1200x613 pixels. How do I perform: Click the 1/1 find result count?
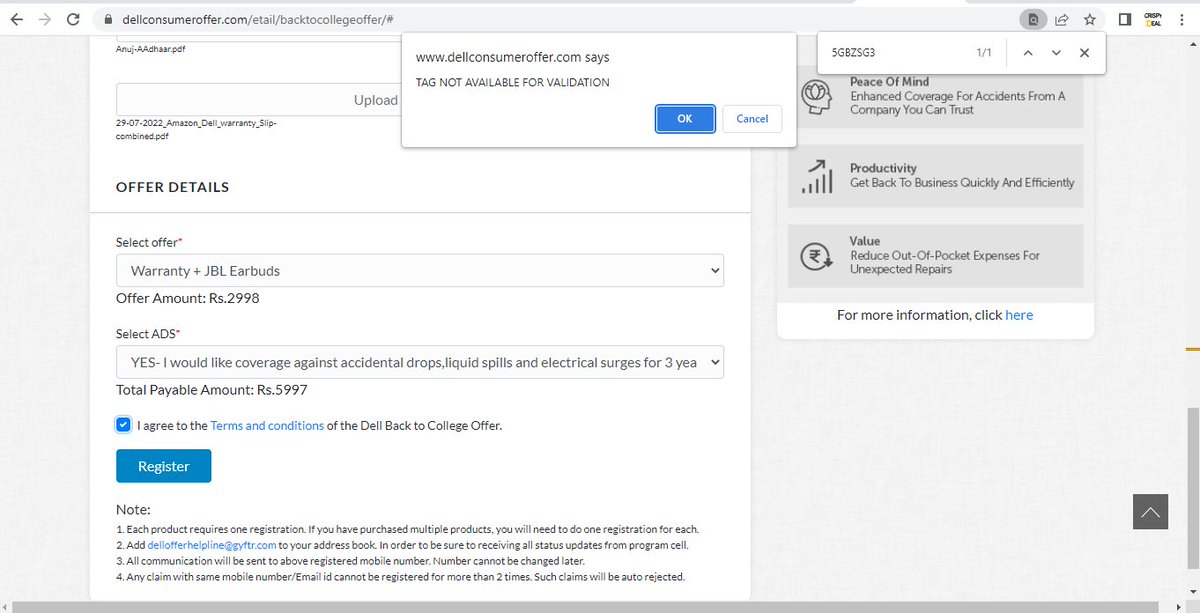984,53
